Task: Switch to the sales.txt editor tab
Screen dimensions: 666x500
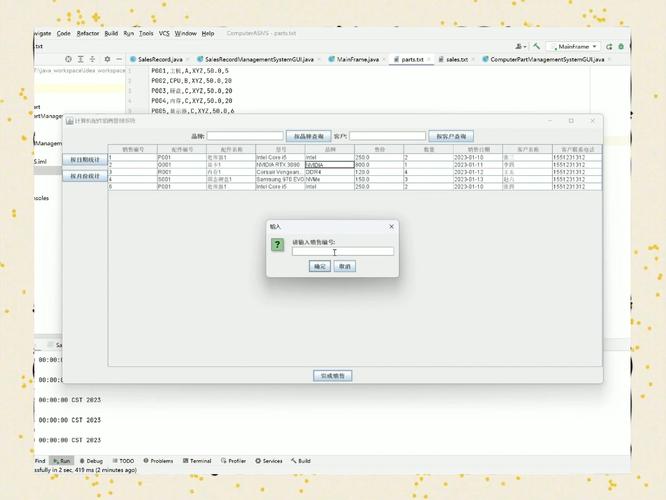Action: coord(456,59)
